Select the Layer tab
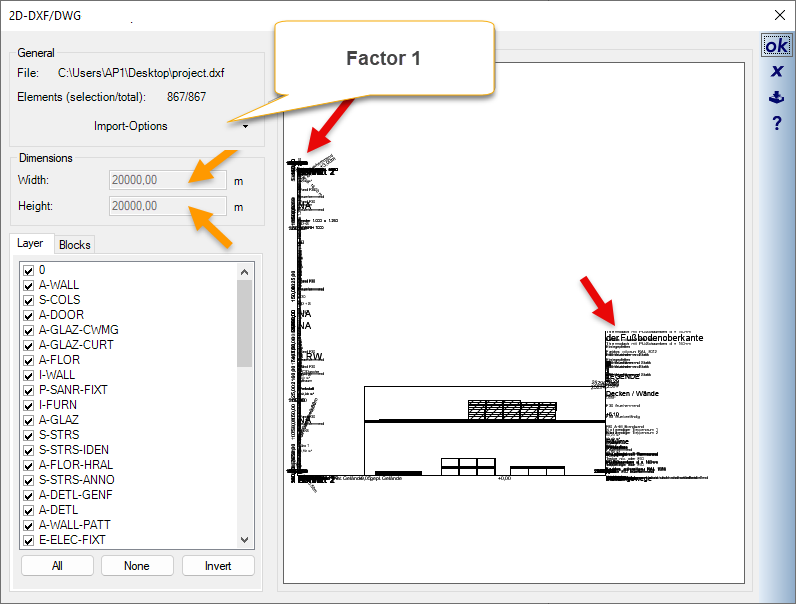 30,244
